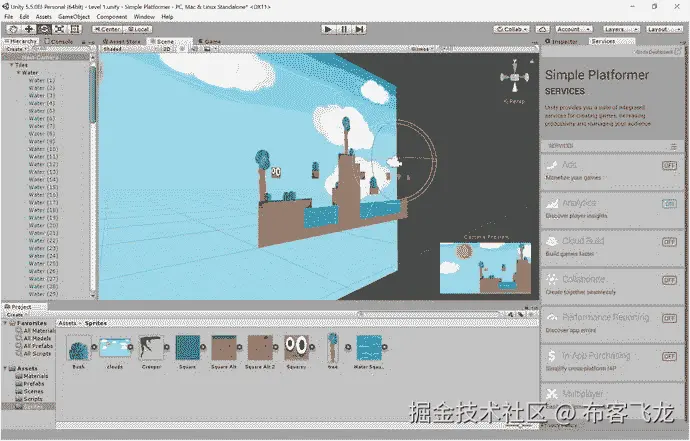The image size is (690, 441).
Task: Select the Rotate tool
Action: [44, 29]
